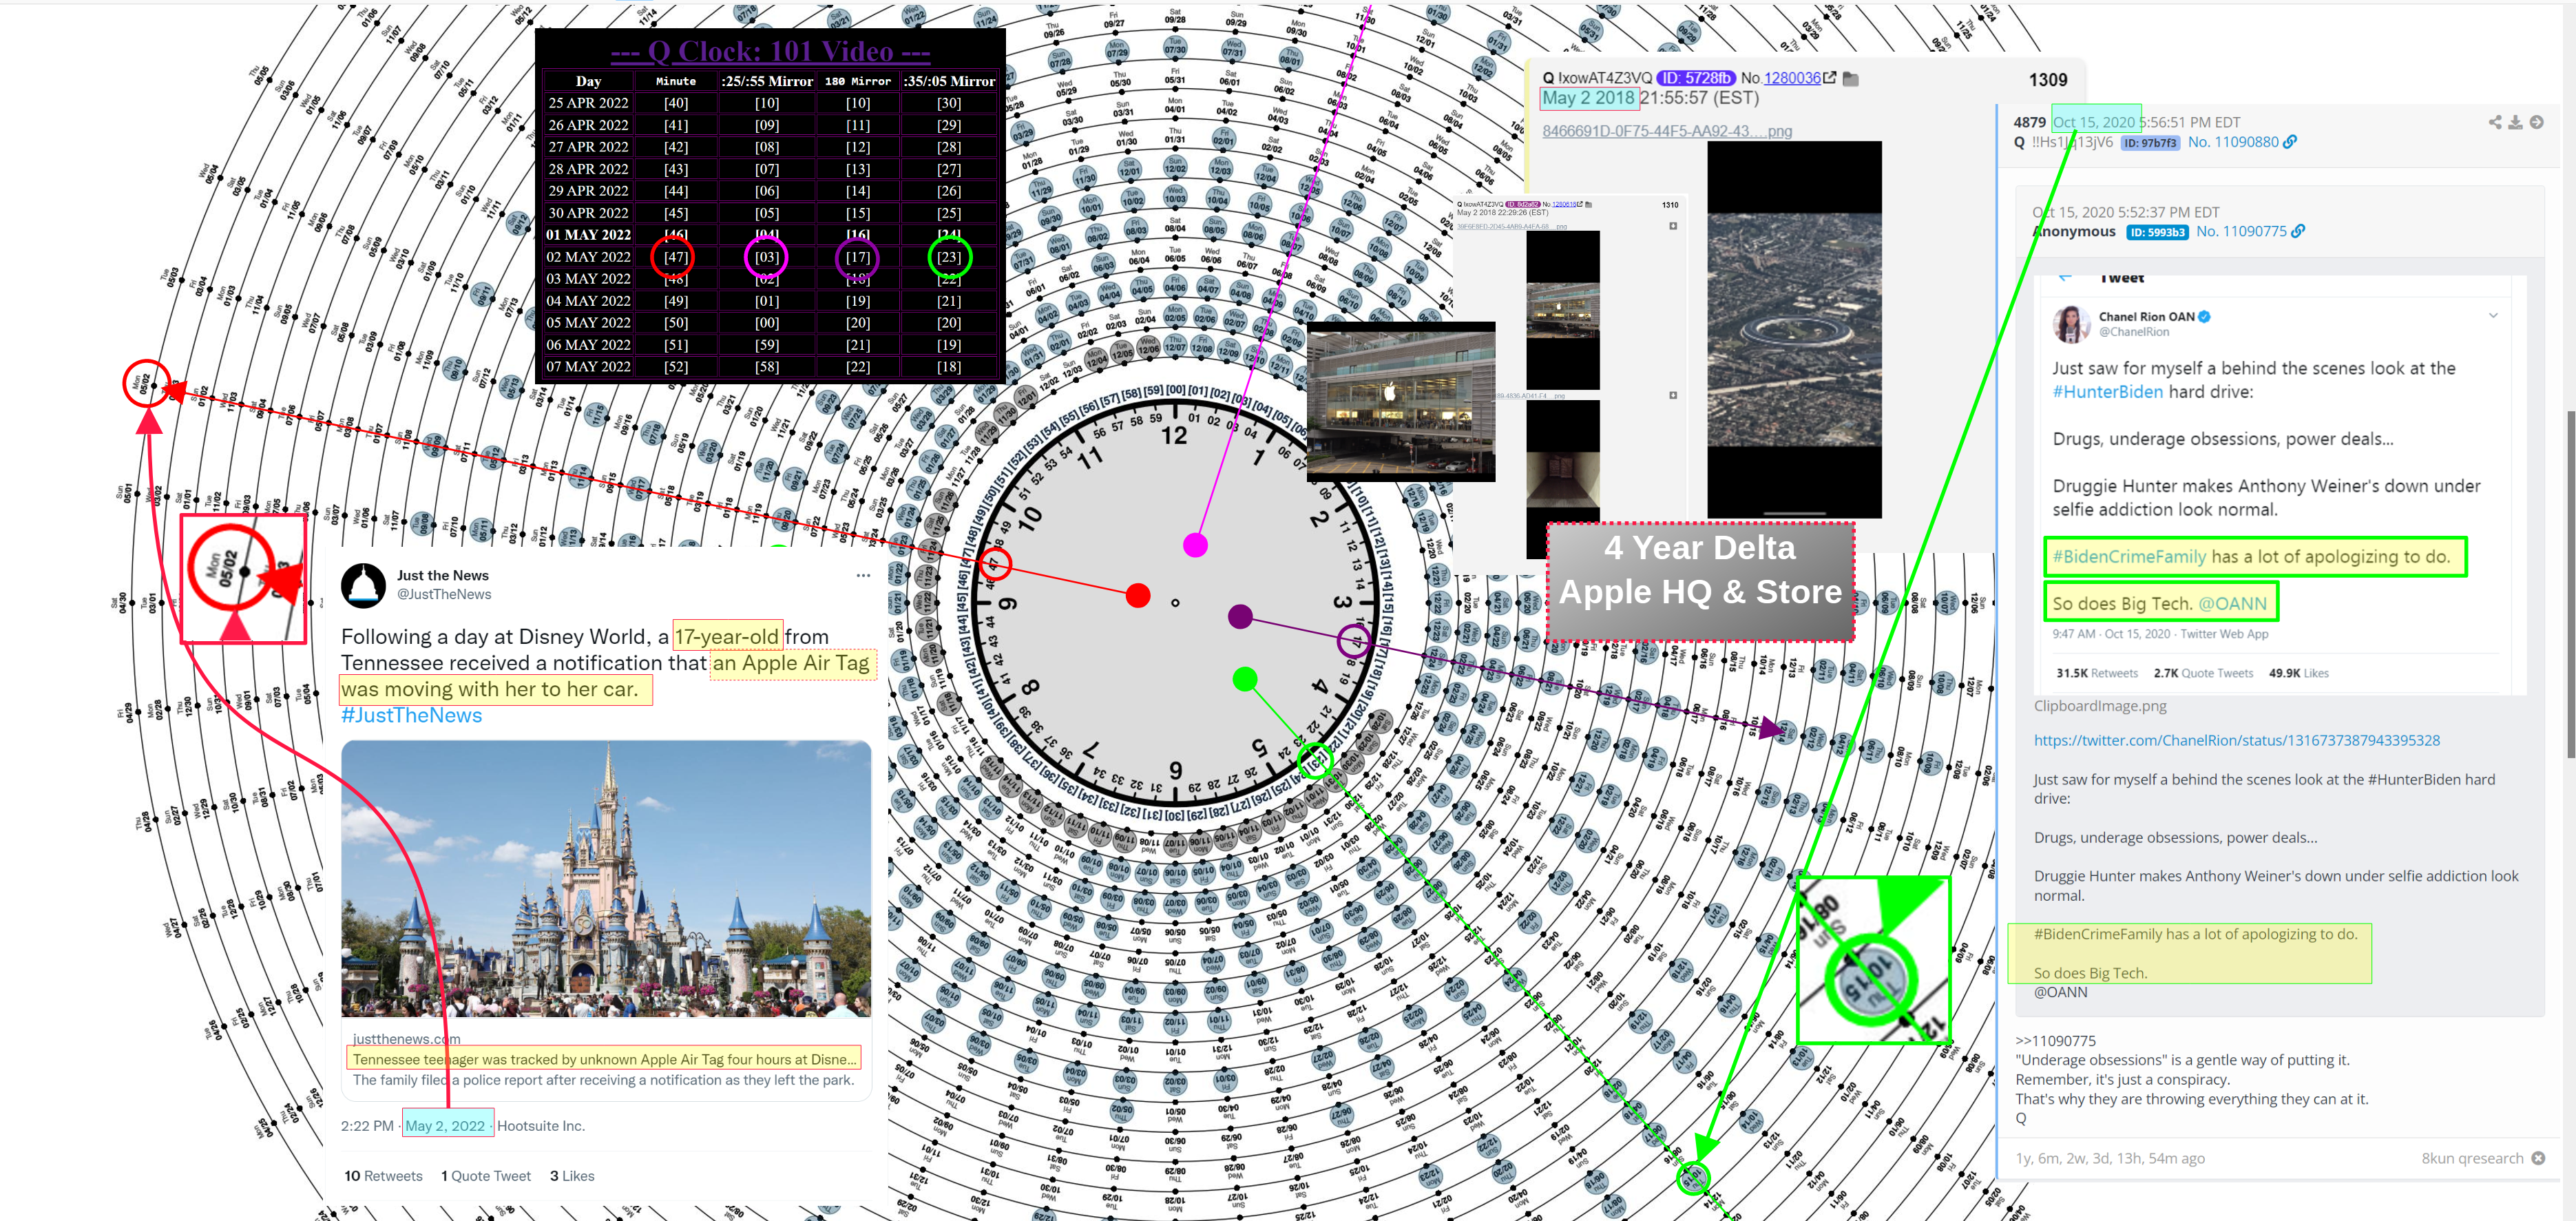Click 1 Quote Tweet on Just the News tweet
This screenshot has width=2576, height=1221.
pos(486,1176)
